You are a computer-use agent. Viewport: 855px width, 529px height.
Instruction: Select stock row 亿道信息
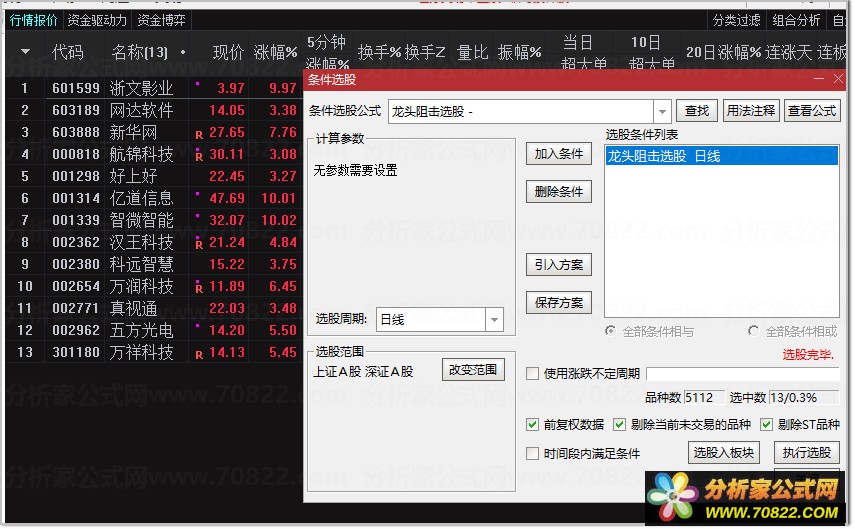click(x=154, y=198)
